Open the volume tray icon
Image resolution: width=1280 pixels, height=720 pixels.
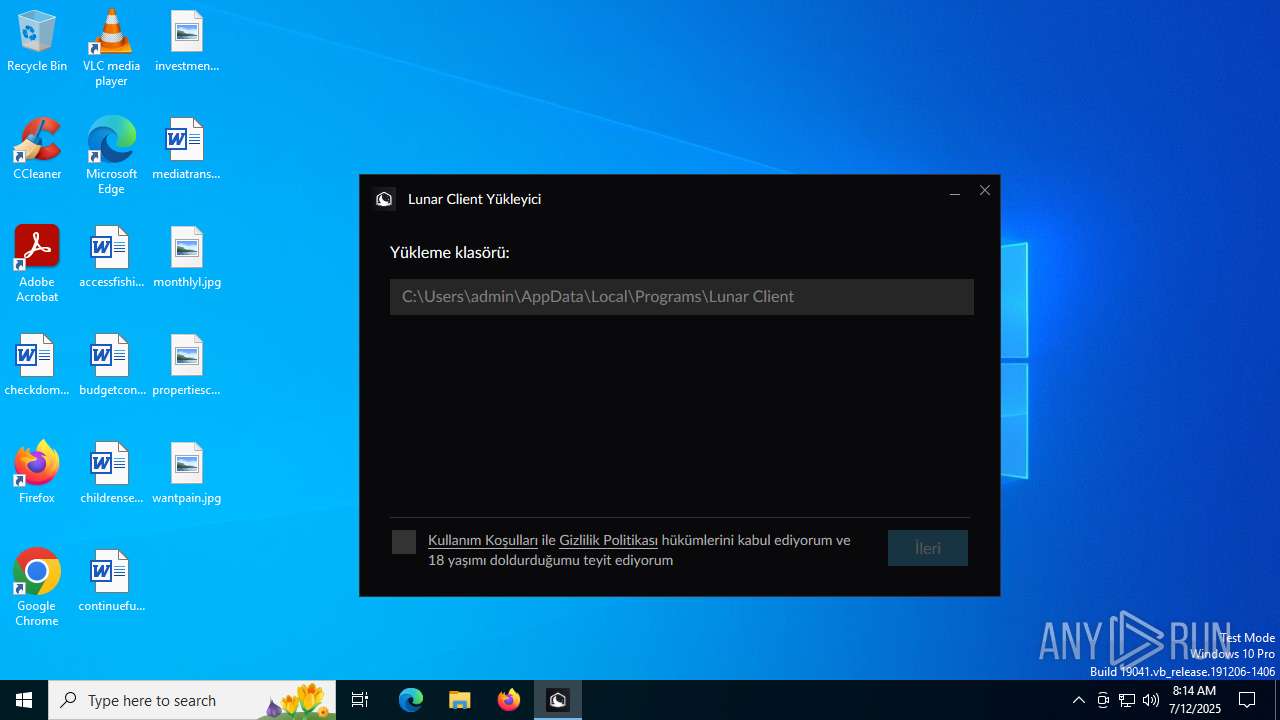tap(1151, 700)
